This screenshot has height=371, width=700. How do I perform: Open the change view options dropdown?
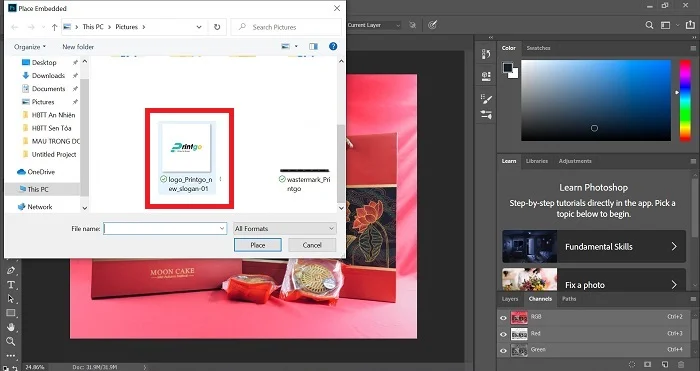296,46
